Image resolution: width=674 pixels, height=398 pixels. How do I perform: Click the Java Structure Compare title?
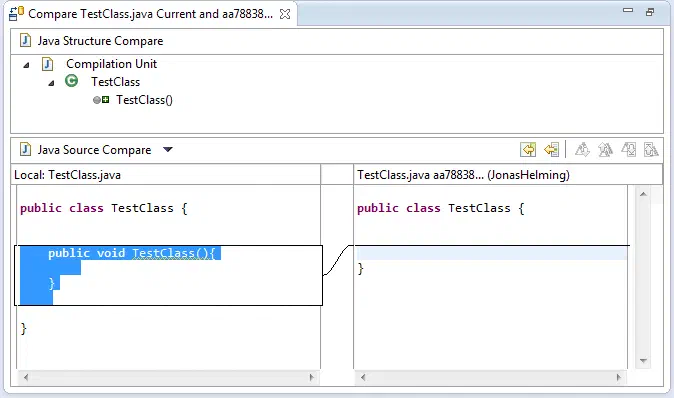[100, 41]
